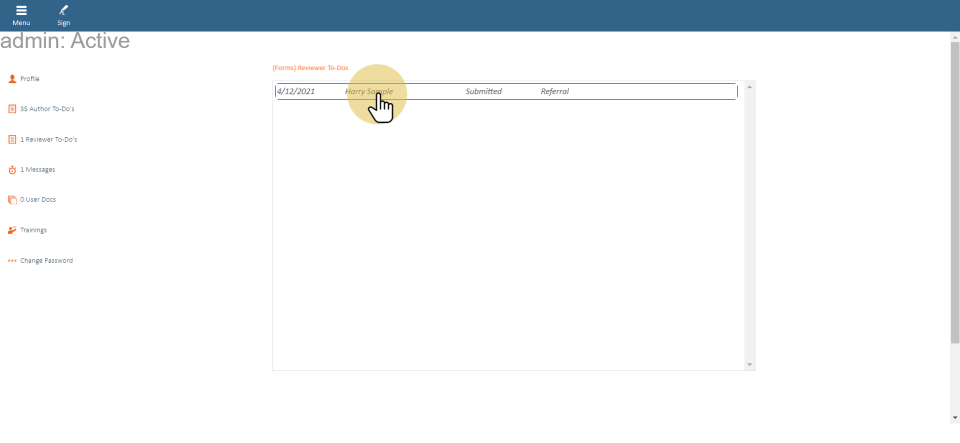960x443 pixels.
Task: Click the Change Password dots icon
Action: coord(12,261)
